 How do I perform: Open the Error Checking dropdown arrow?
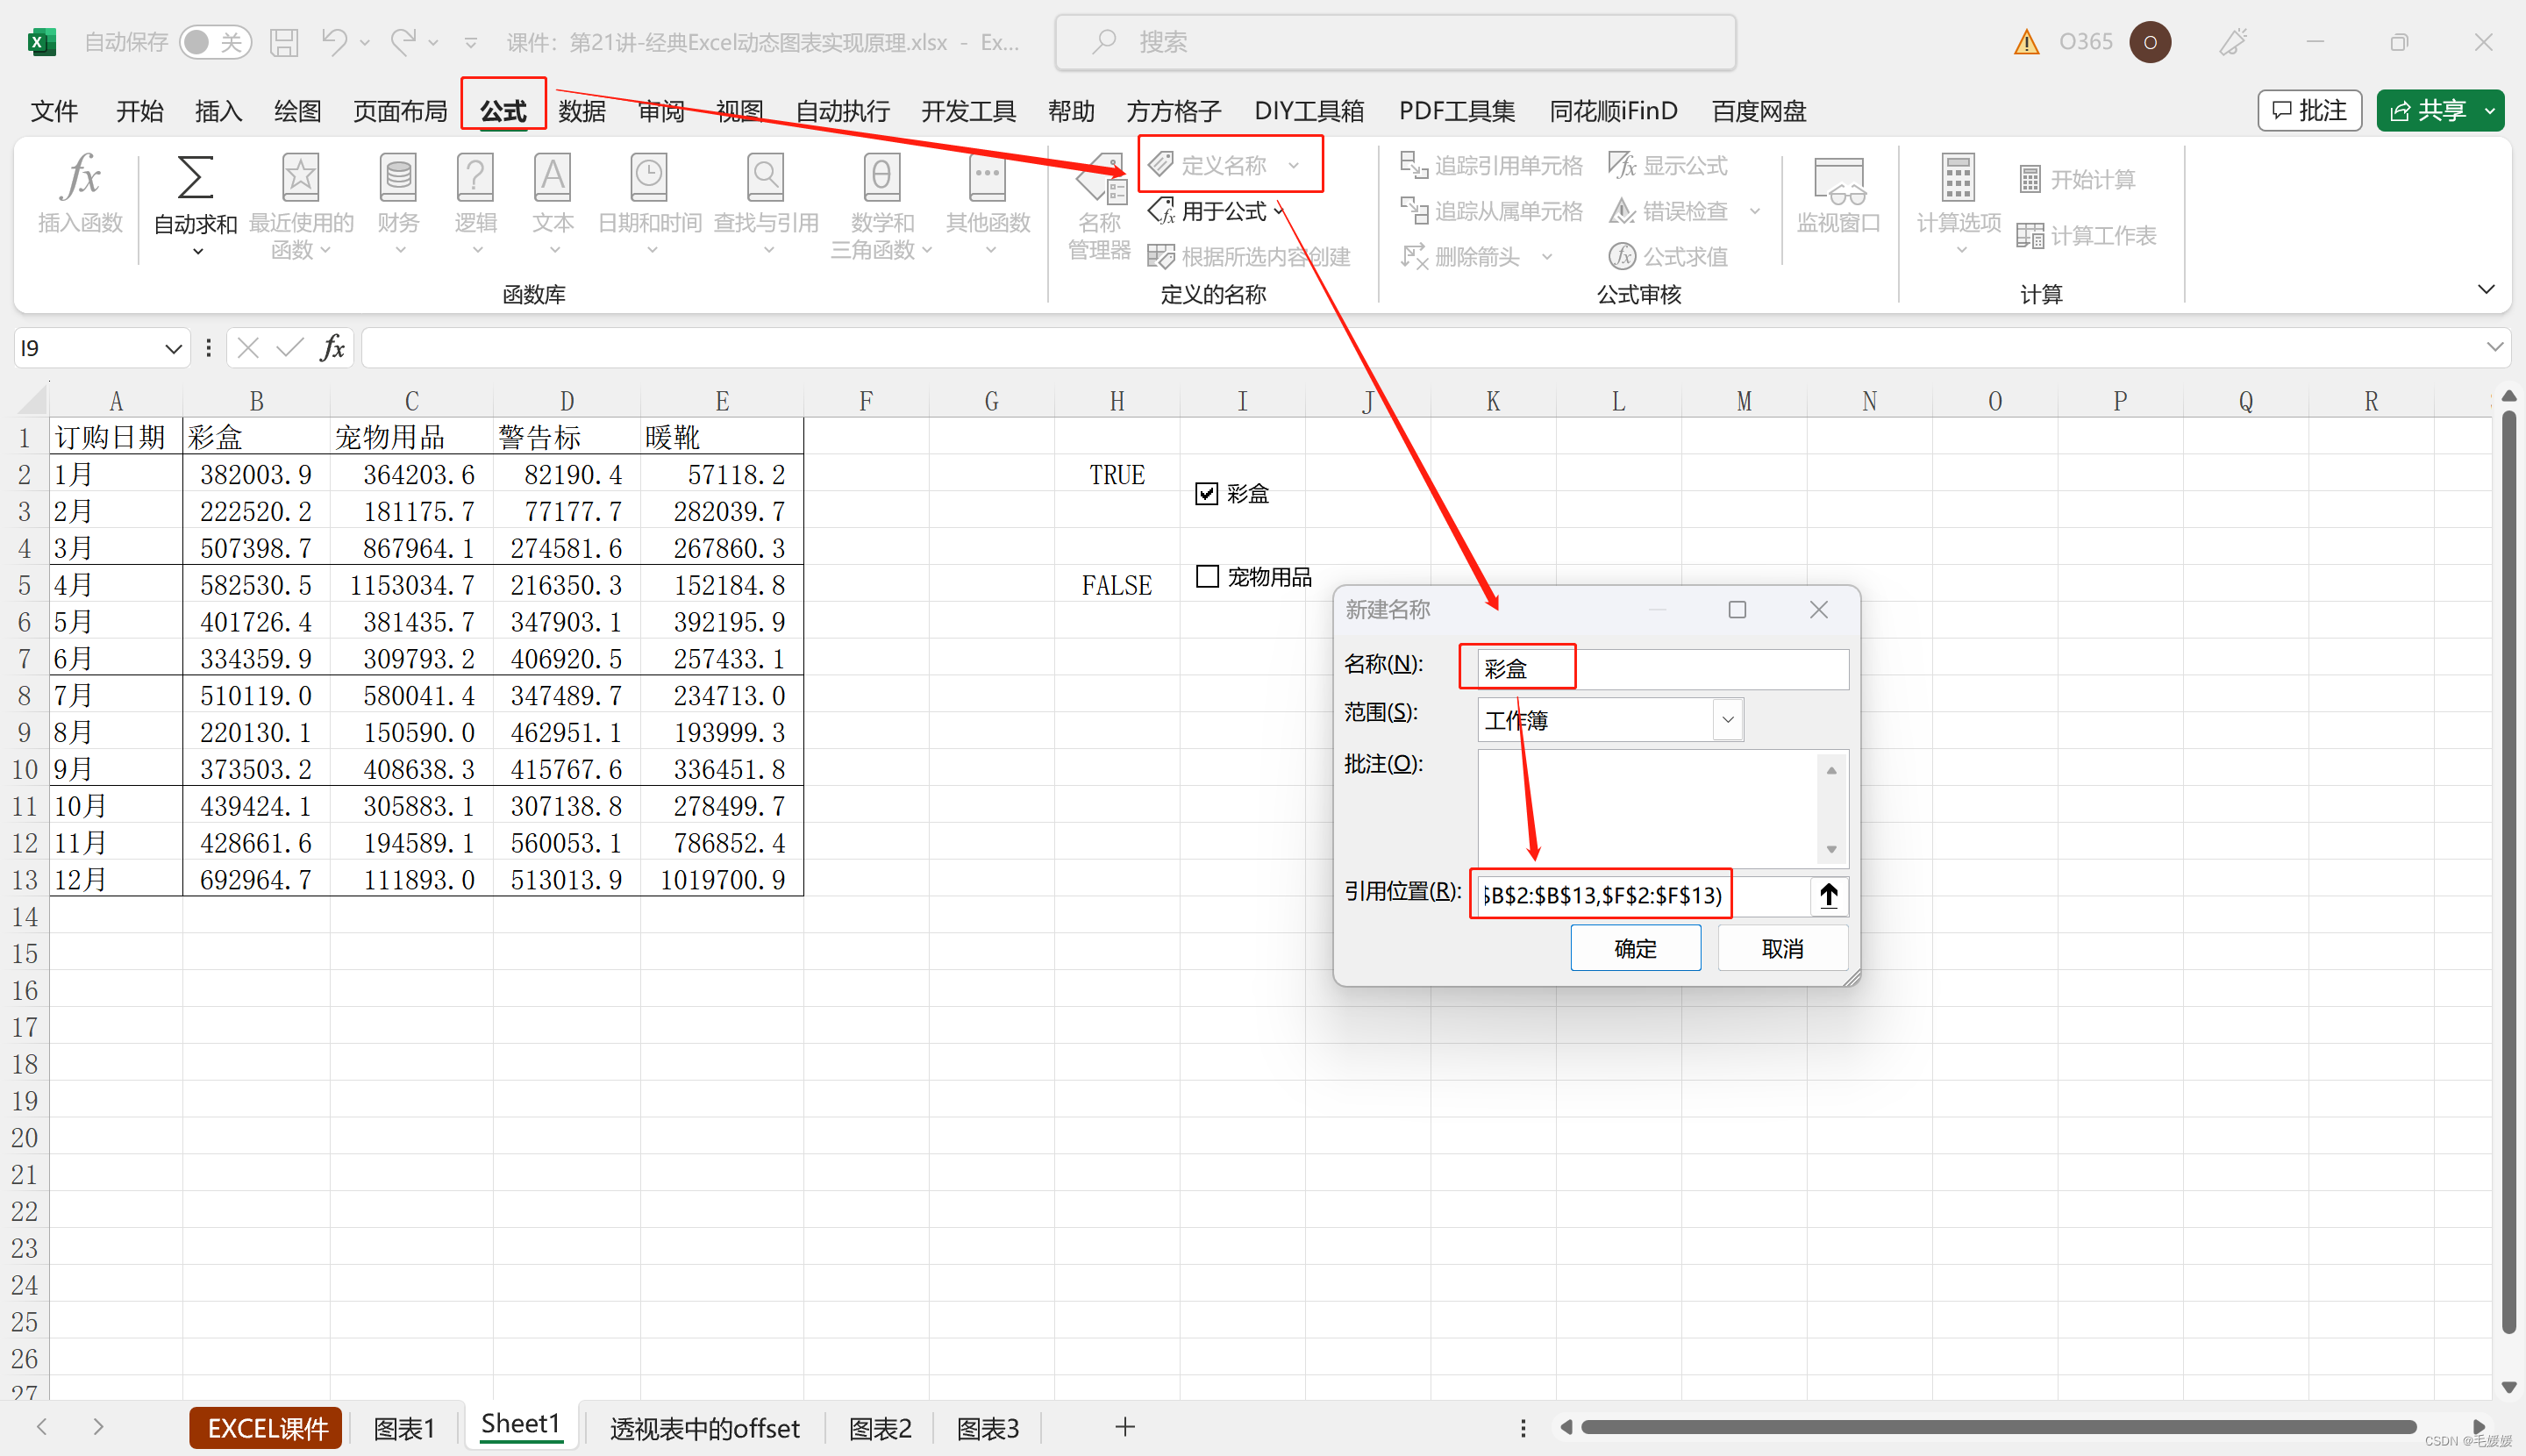pyautogui.click(x=1754, y=211)
